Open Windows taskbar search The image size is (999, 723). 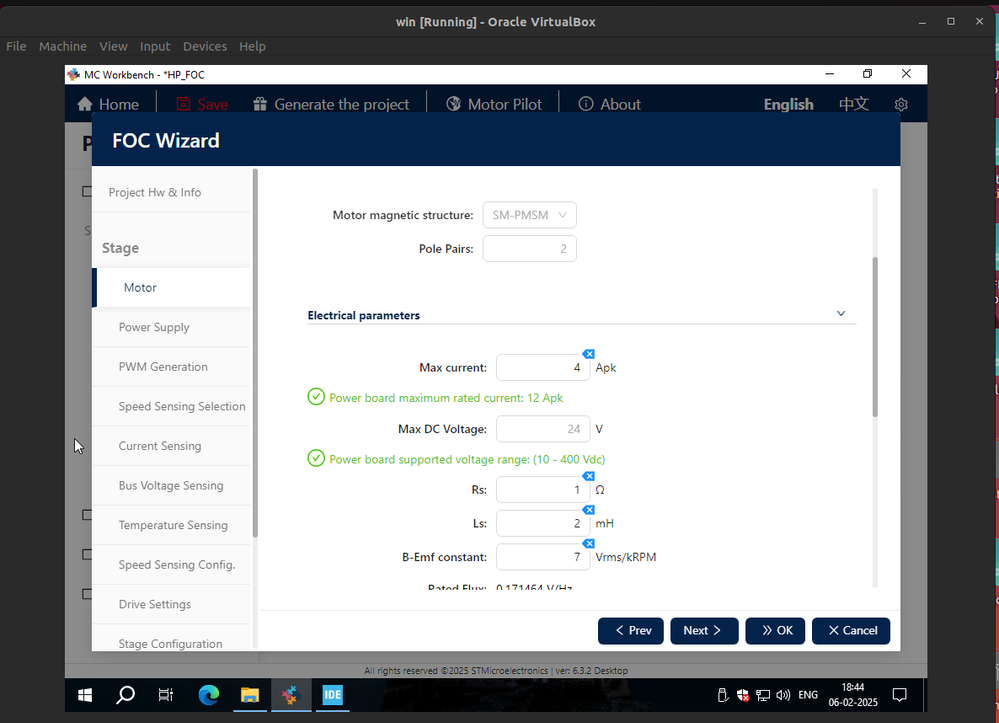(126, 695)
